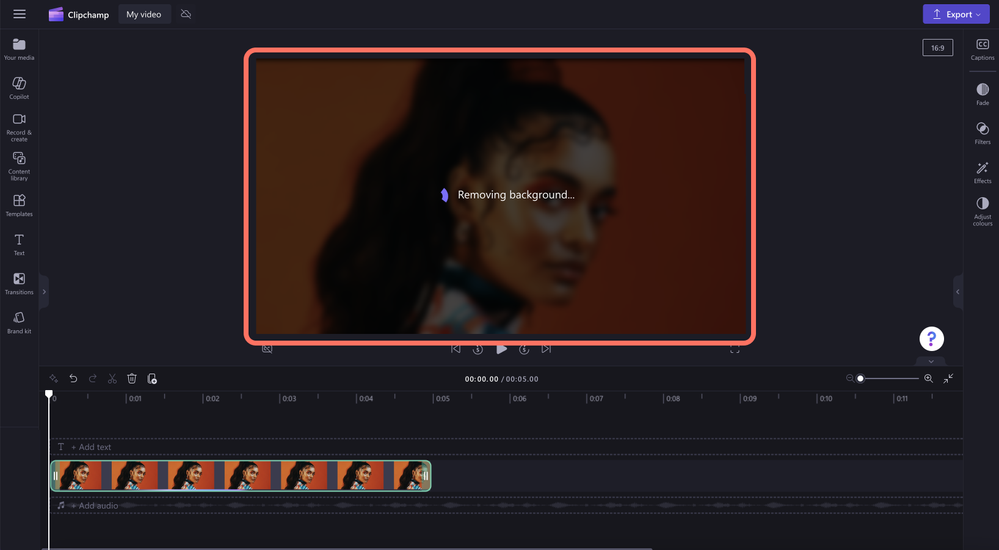This screenshot has width=999, height=550.
Task: Click the Clipchamp logo
Action: 78,14
